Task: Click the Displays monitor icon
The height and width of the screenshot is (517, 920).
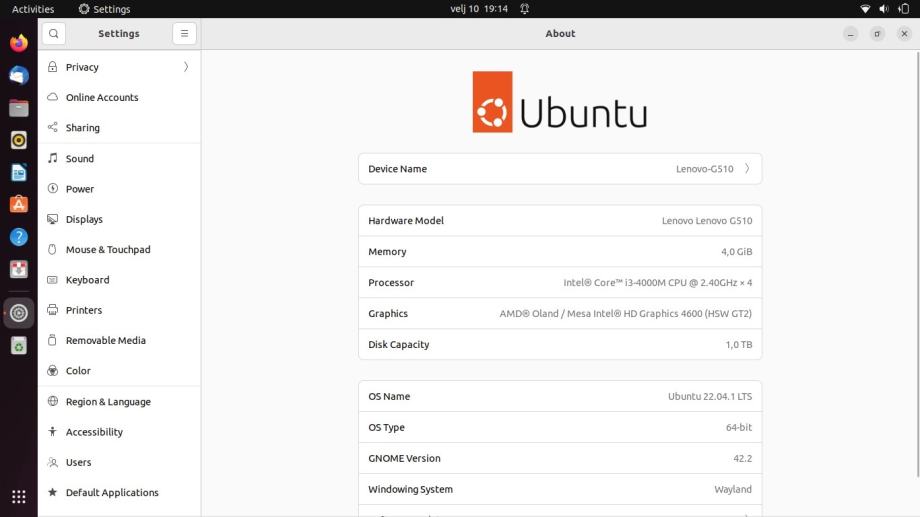Action: pyautogui.click(x=53, y=219)
